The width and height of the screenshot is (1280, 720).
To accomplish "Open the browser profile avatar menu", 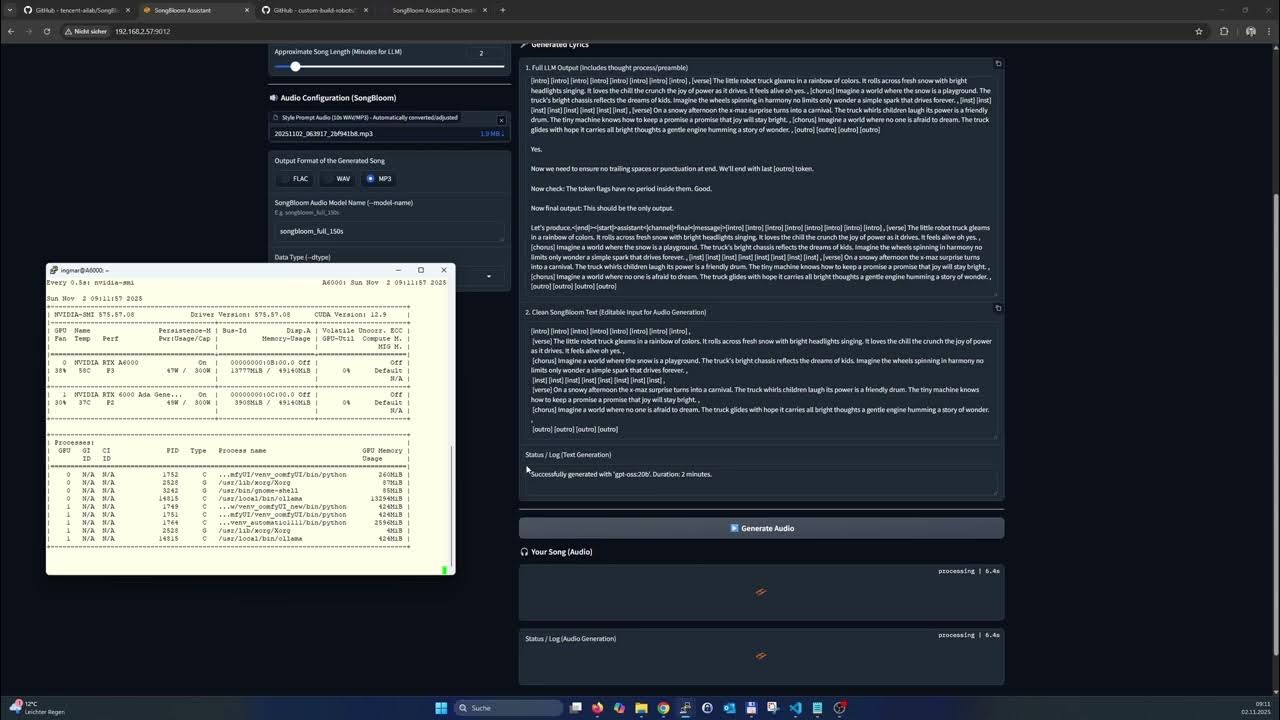I will point(1250,31).
